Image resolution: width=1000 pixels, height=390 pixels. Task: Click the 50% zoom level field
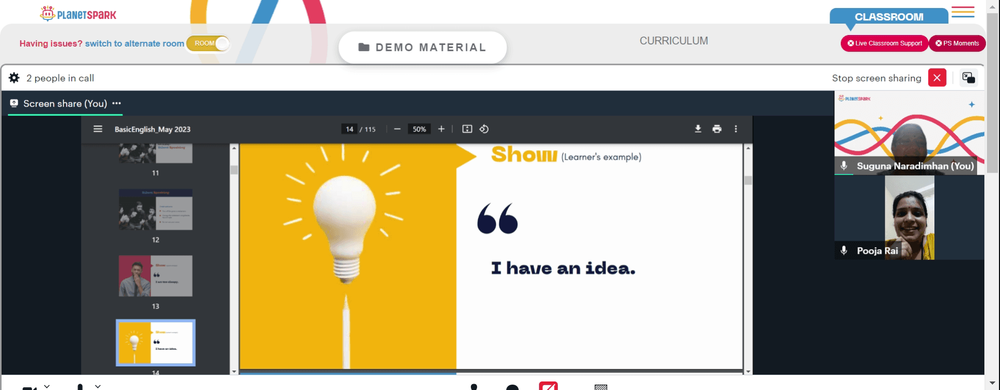419,129
